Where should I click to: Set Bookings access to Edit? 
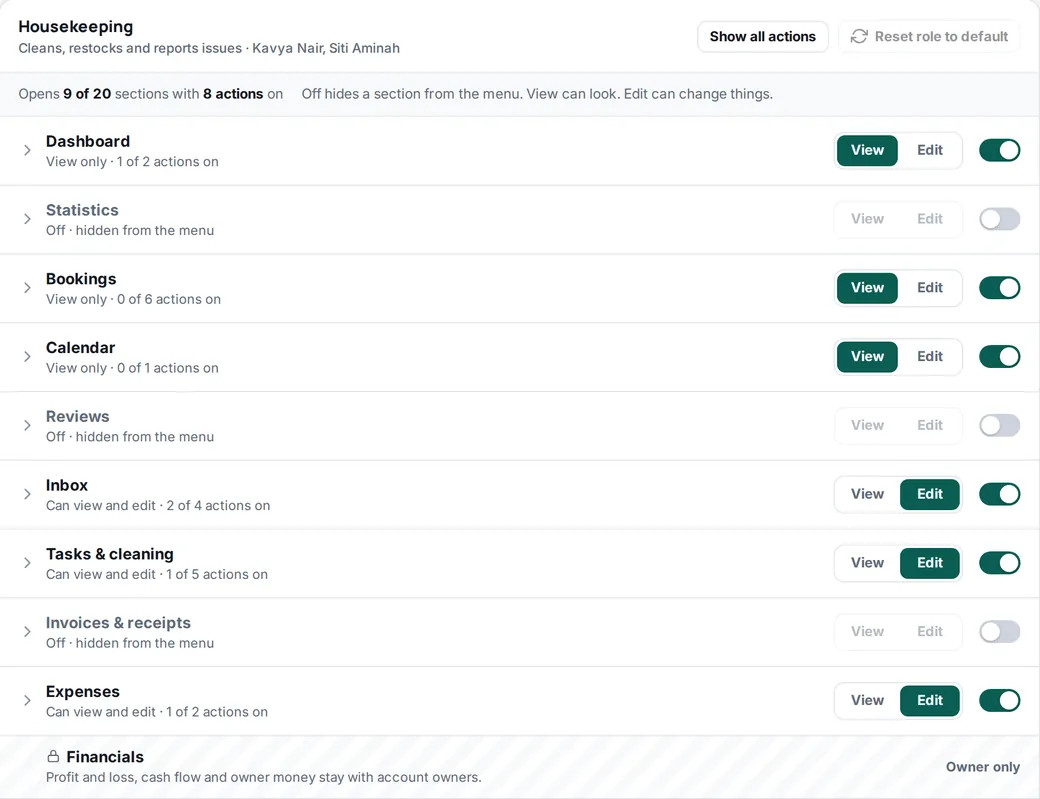click(929, 288)
